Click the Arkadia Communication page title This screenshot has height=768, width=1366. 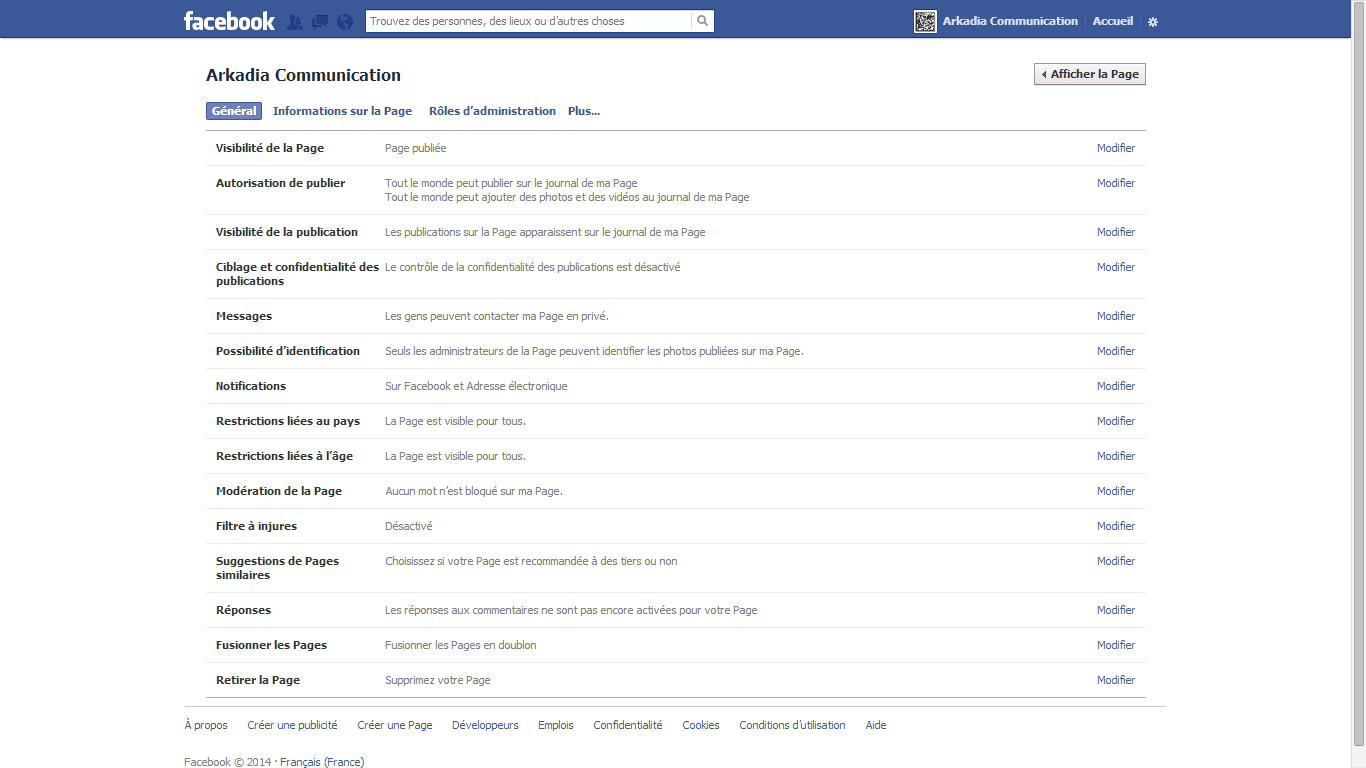click(303, 75)
